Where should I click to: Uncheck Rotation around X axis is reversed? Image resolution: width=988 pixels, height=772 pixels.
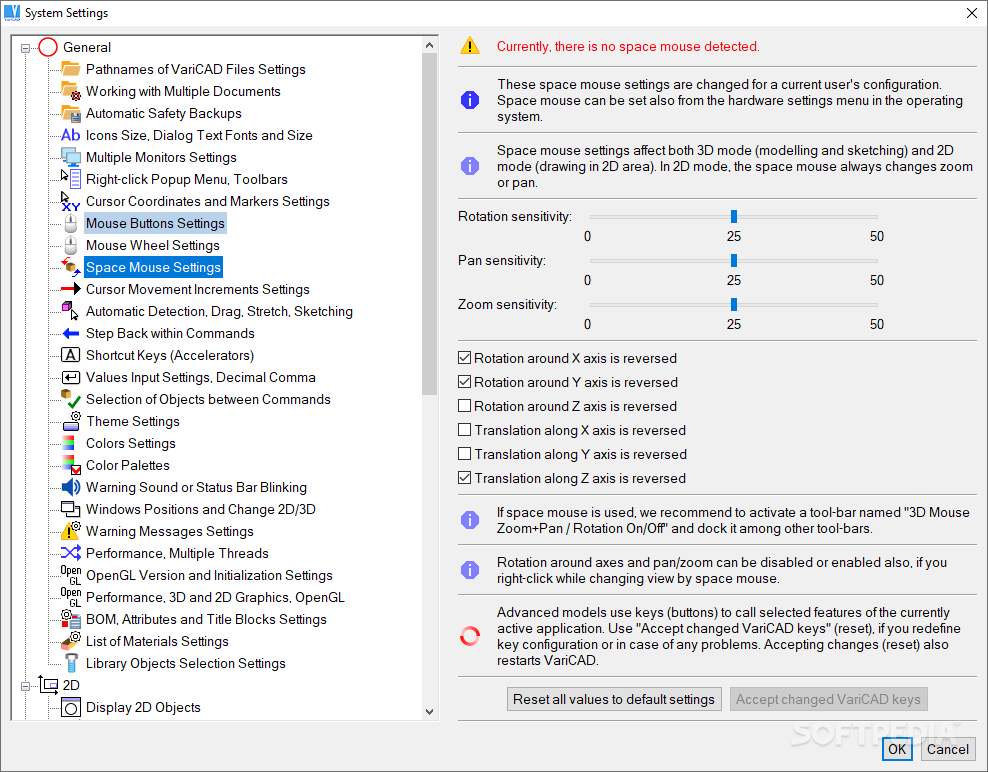(464, 358)
